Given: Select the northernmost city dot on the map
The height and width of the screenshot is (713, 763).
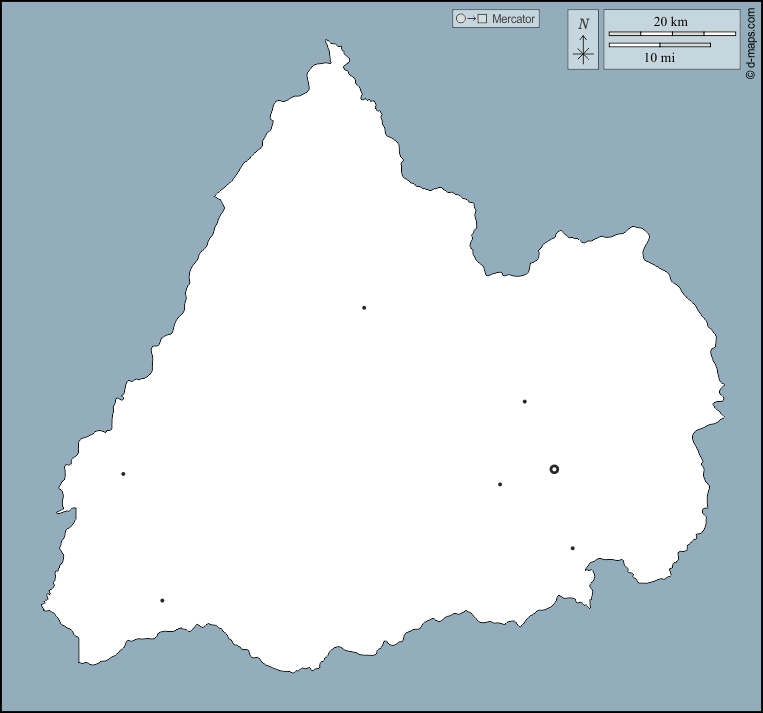Looking at the screenshot, I should pyautogui.click(x=364, y=308).
